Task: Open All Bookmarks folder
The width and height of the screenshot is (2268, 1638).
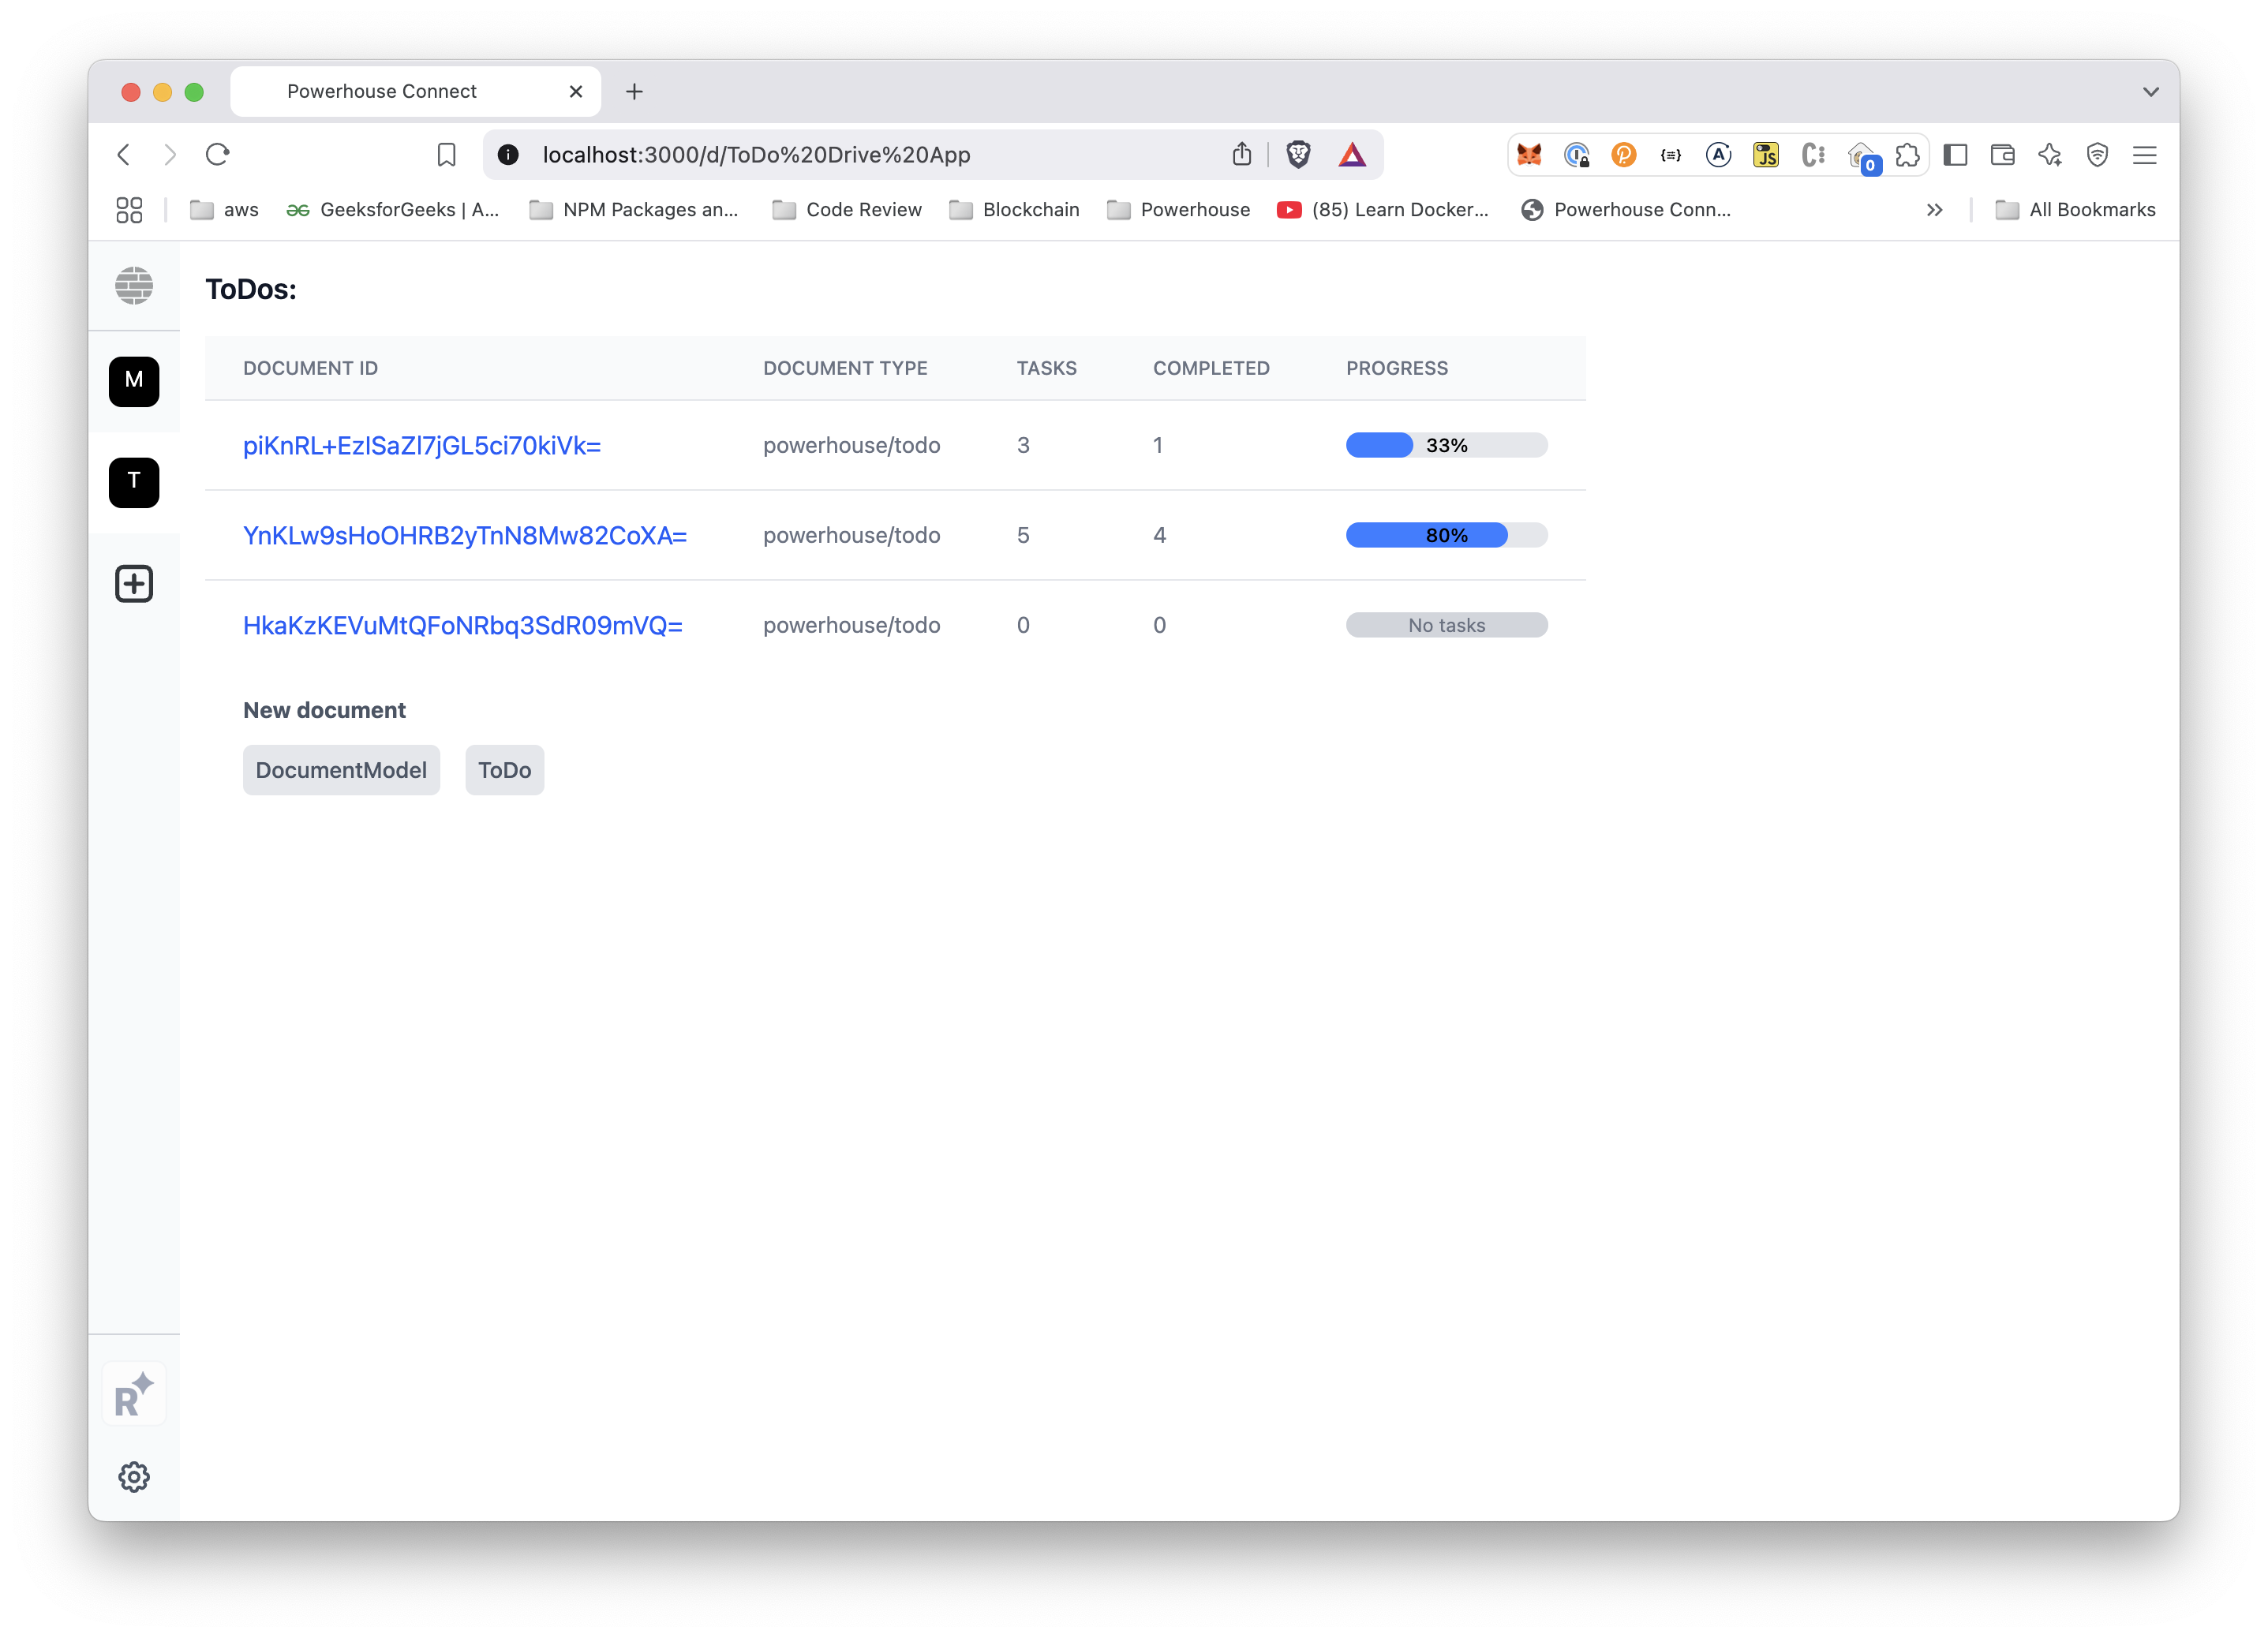Action: tap(2076, 210)
